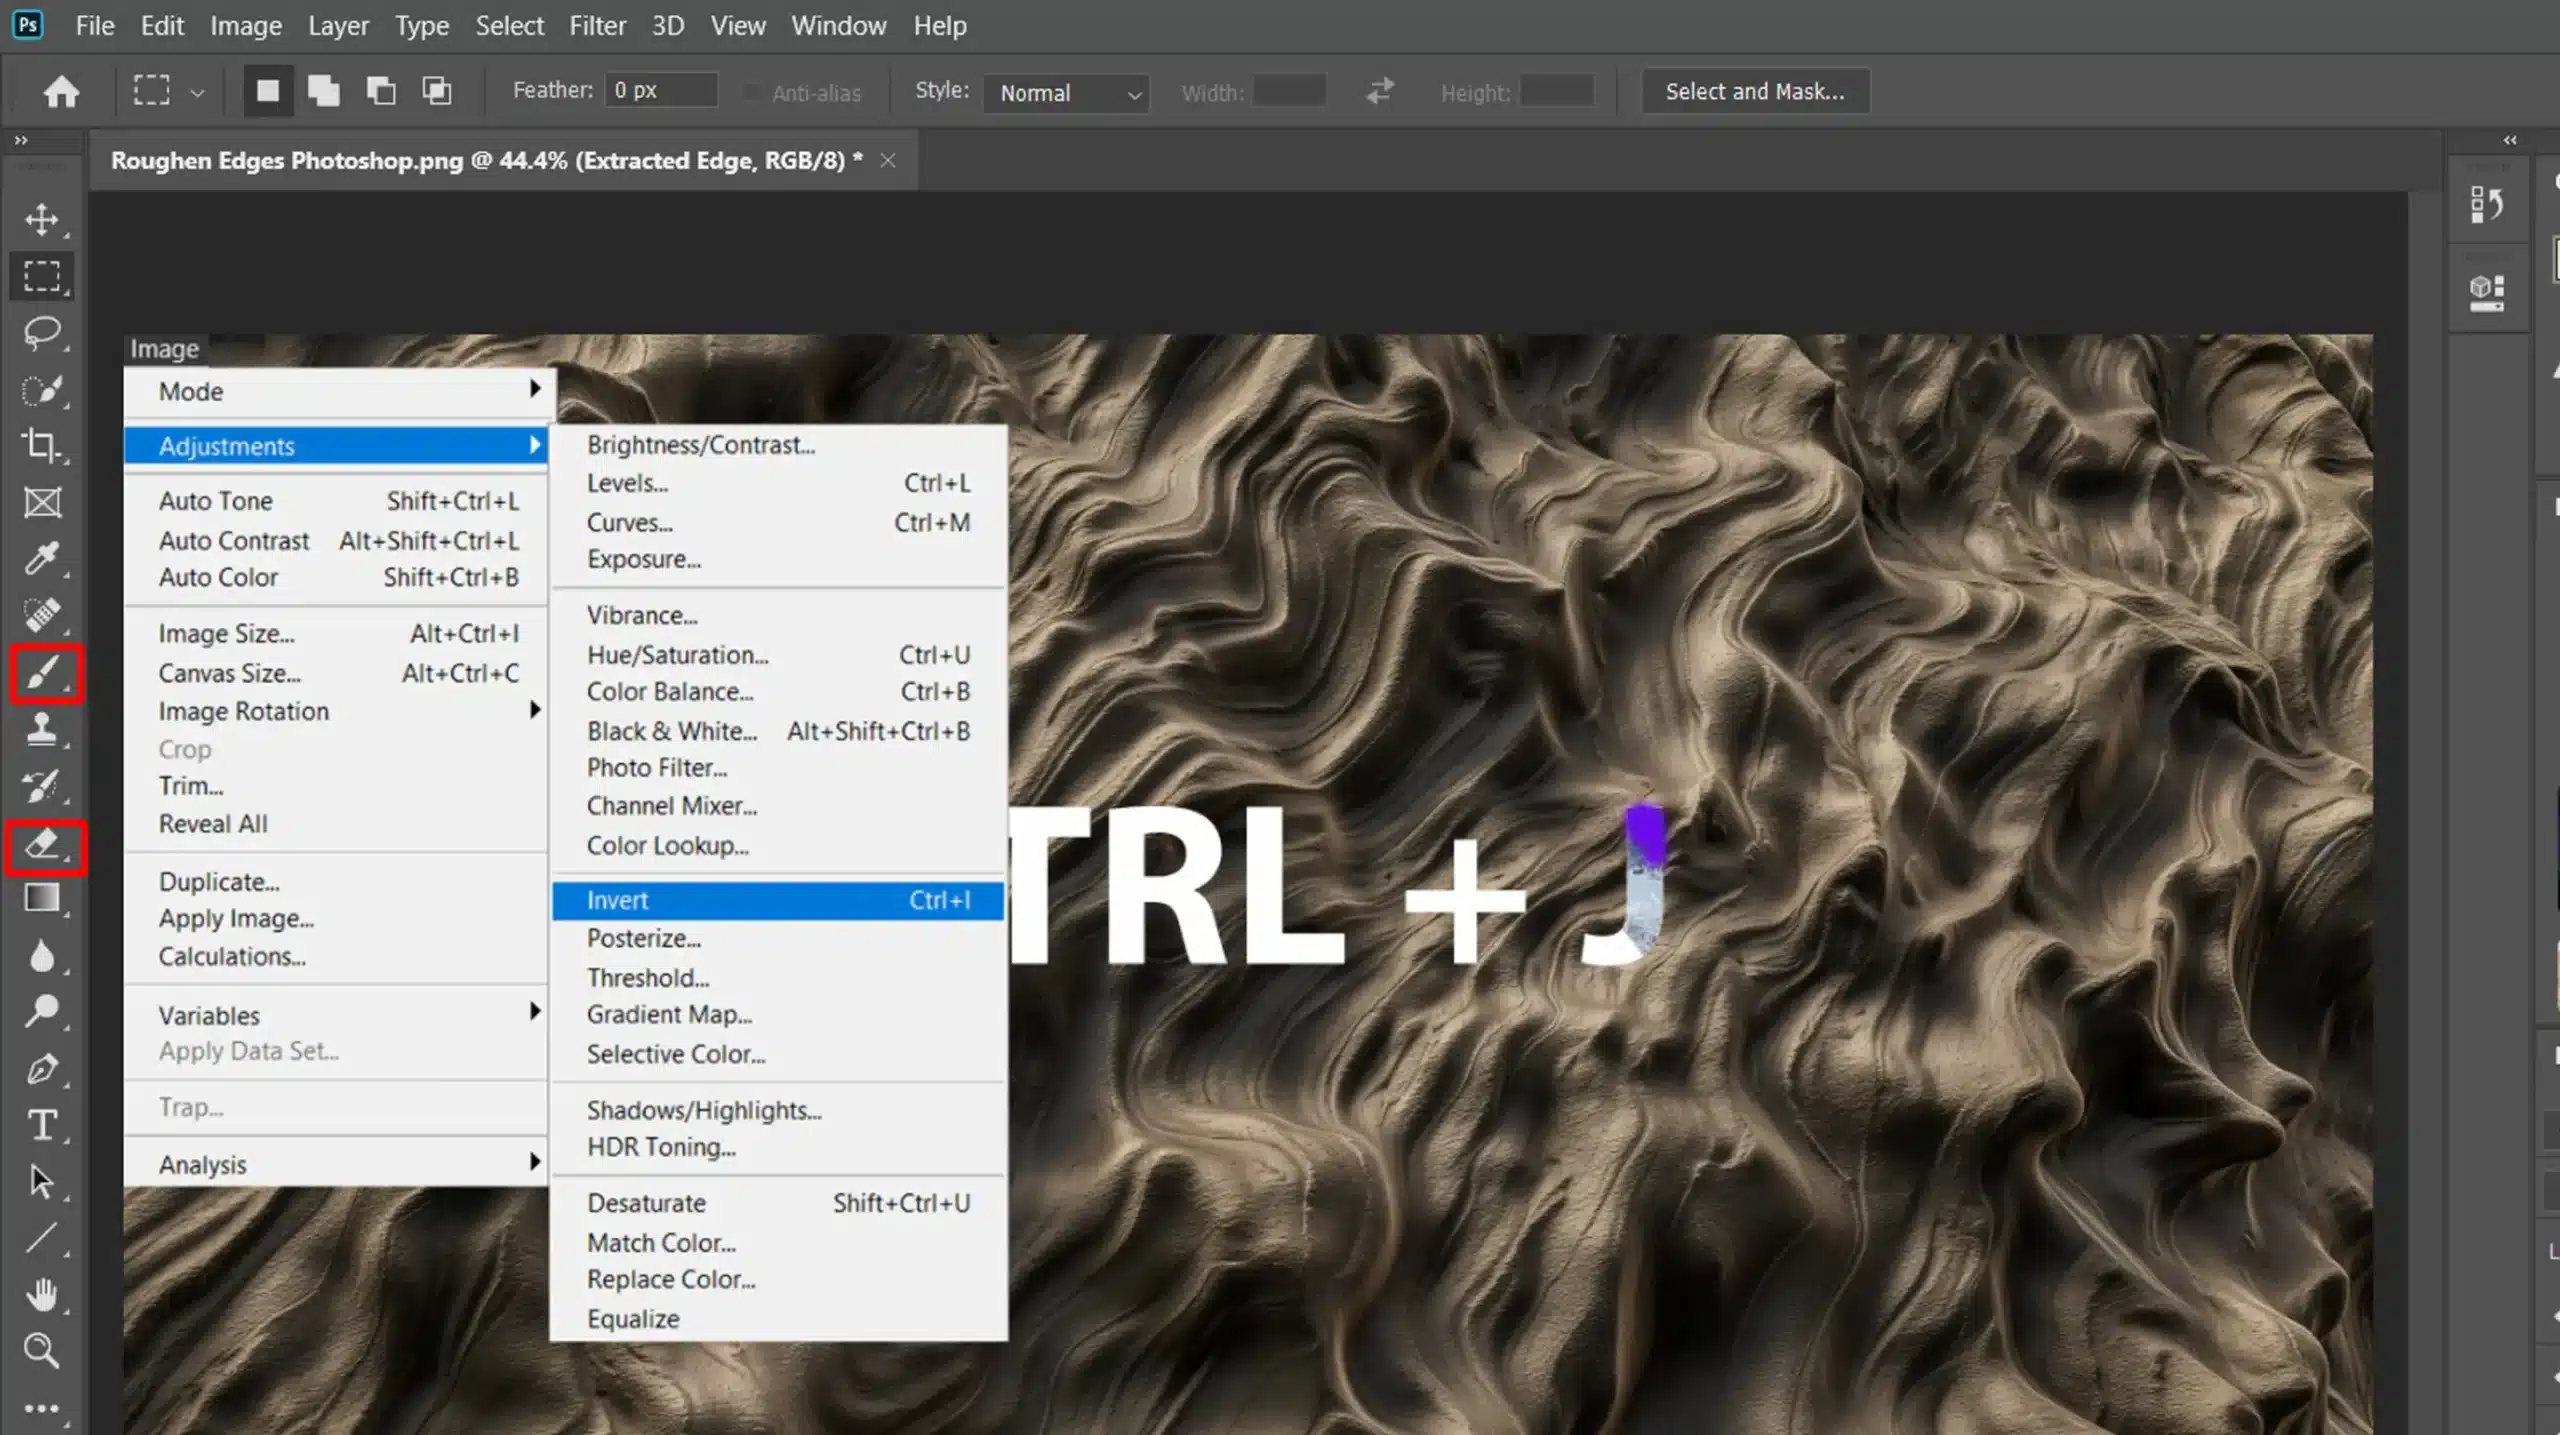Click Image Size menu entry
The height and width of the screenshot is (1435, 2560).
point(338,633)
